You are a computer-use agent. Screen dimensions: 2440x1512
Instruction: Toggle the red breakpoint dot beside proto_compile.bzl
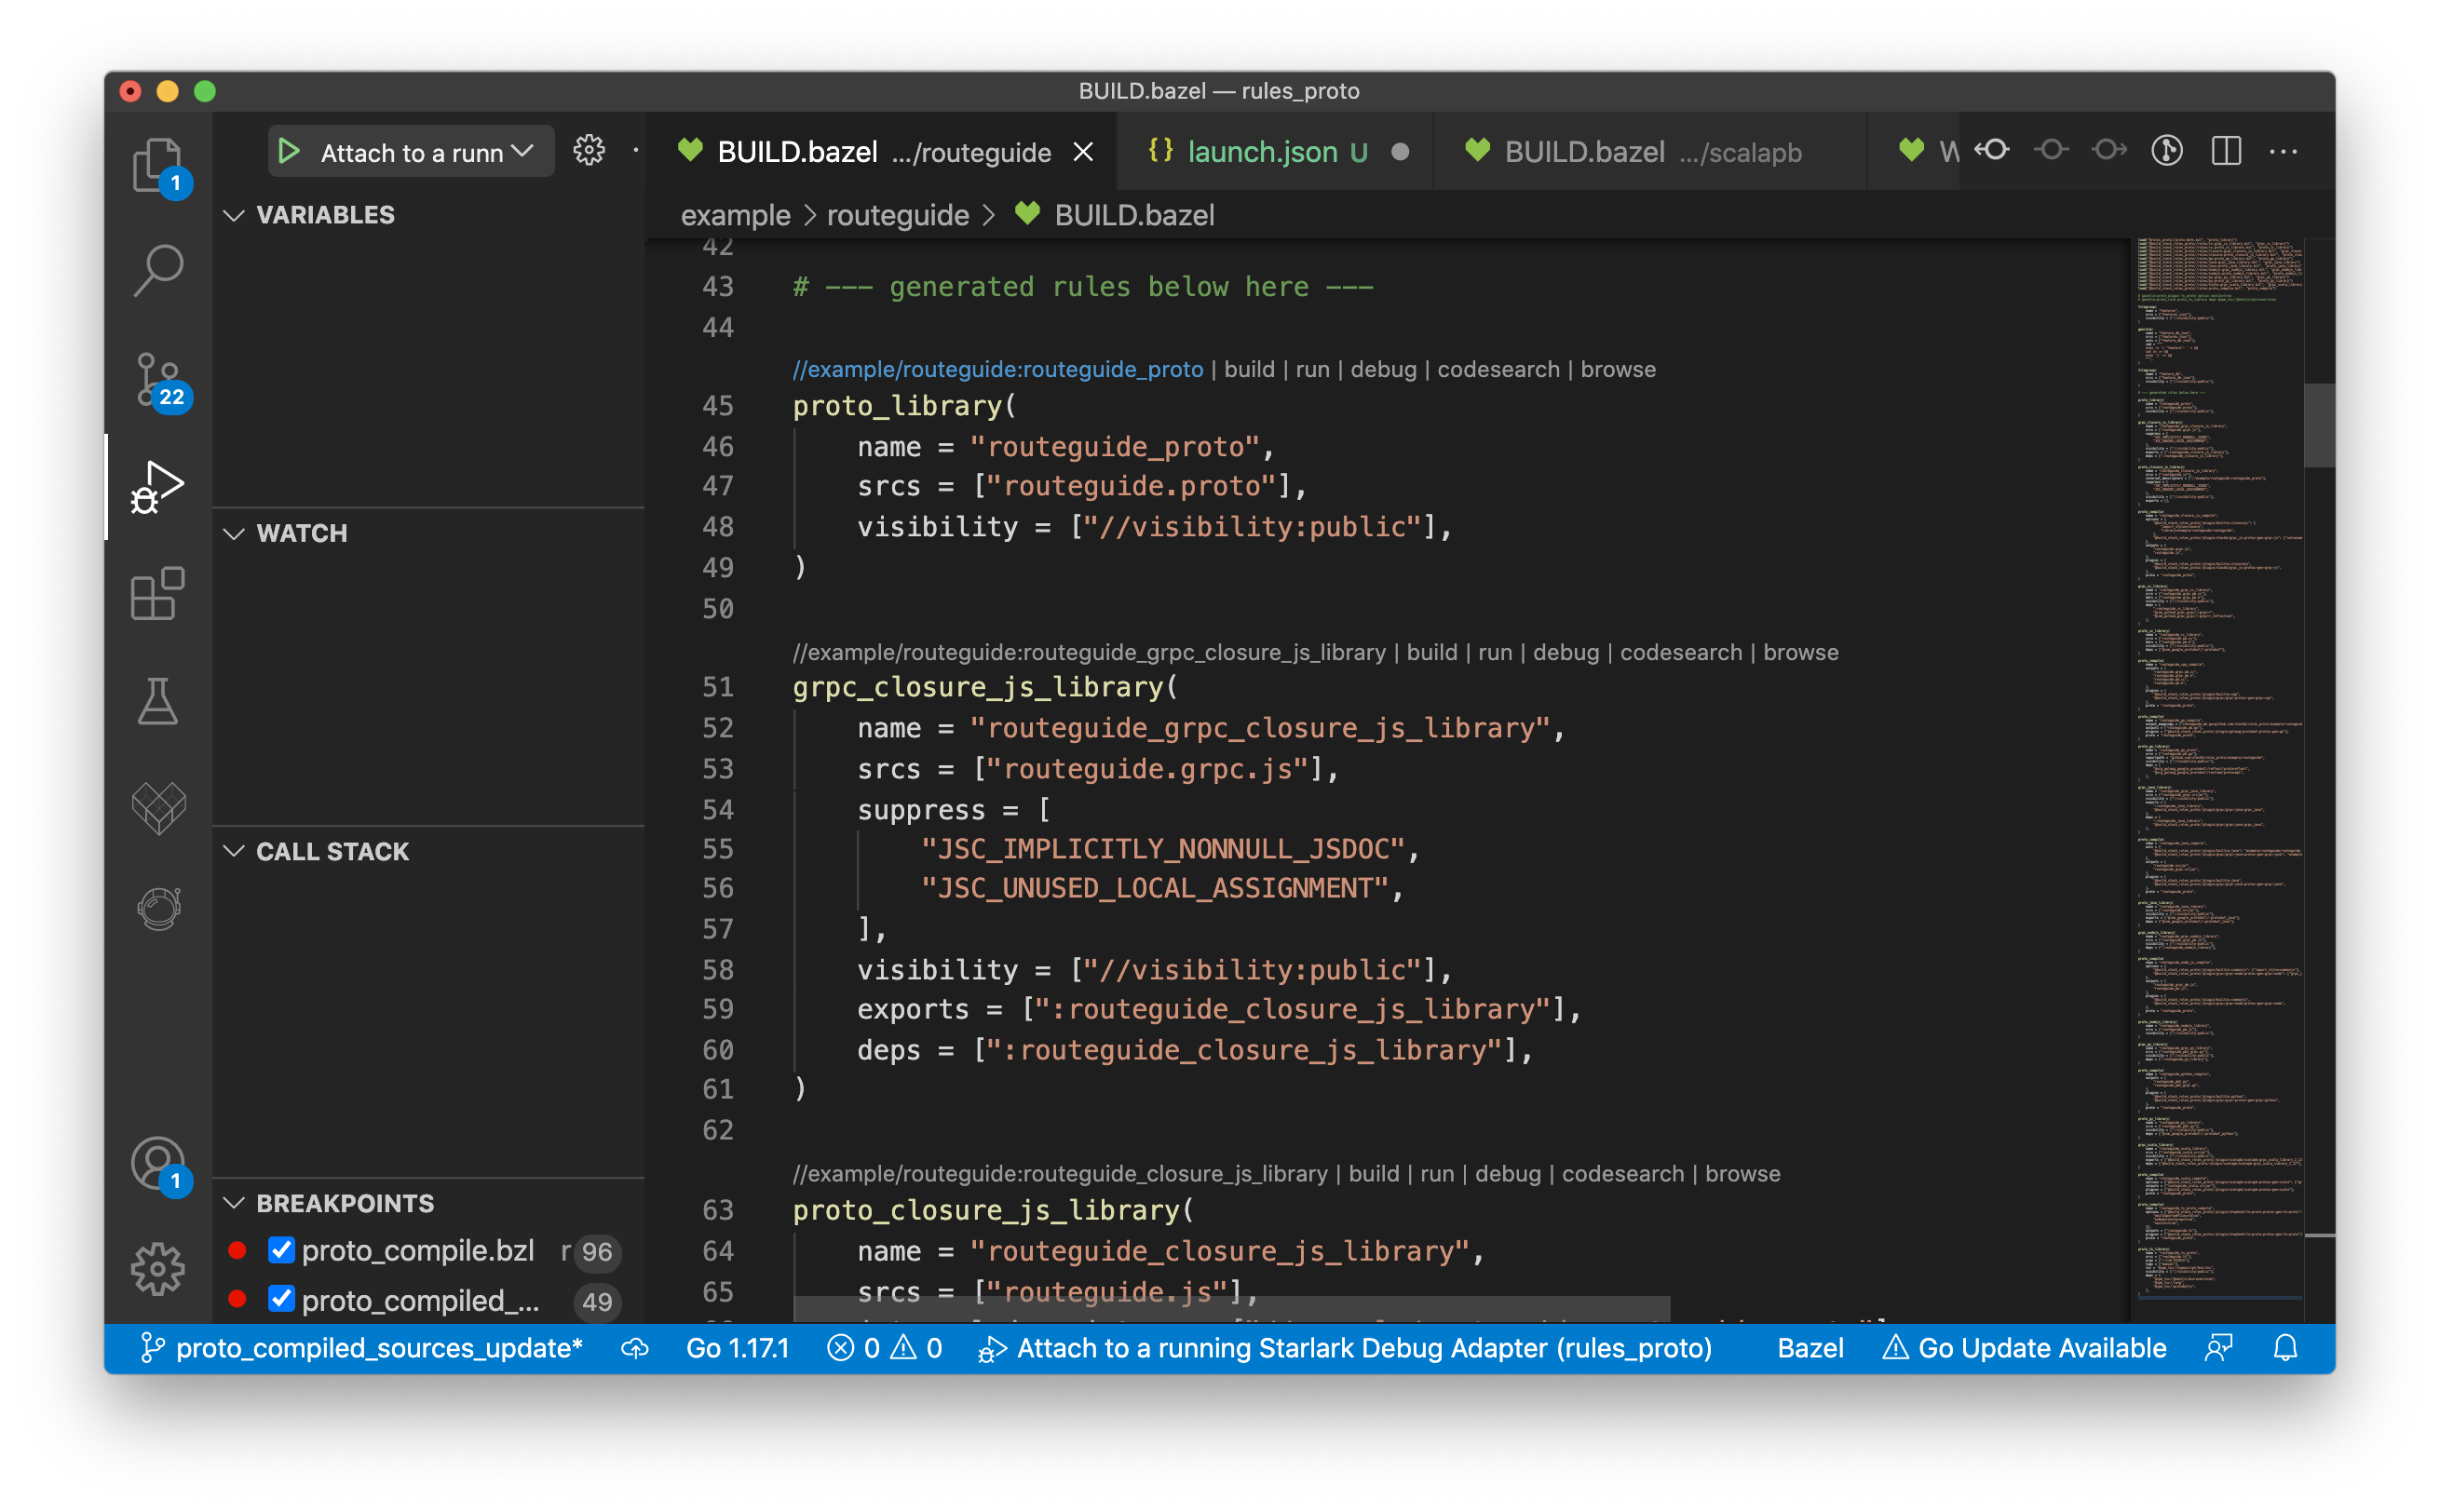coord(237,1250)
